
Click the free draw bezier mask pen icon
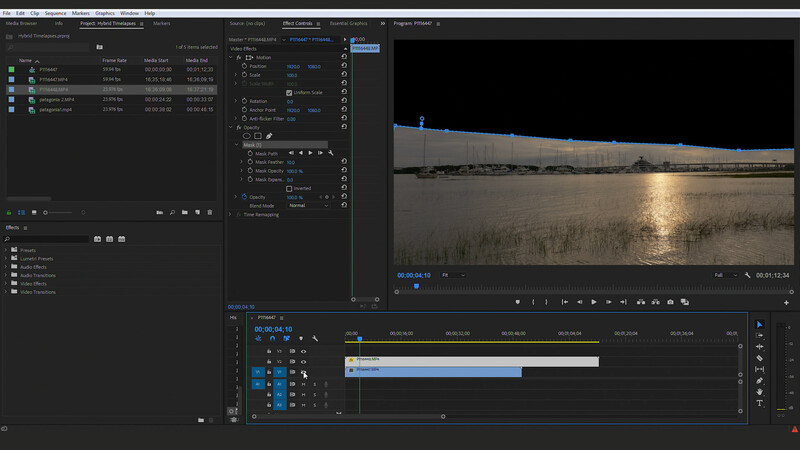pos(269,136)
